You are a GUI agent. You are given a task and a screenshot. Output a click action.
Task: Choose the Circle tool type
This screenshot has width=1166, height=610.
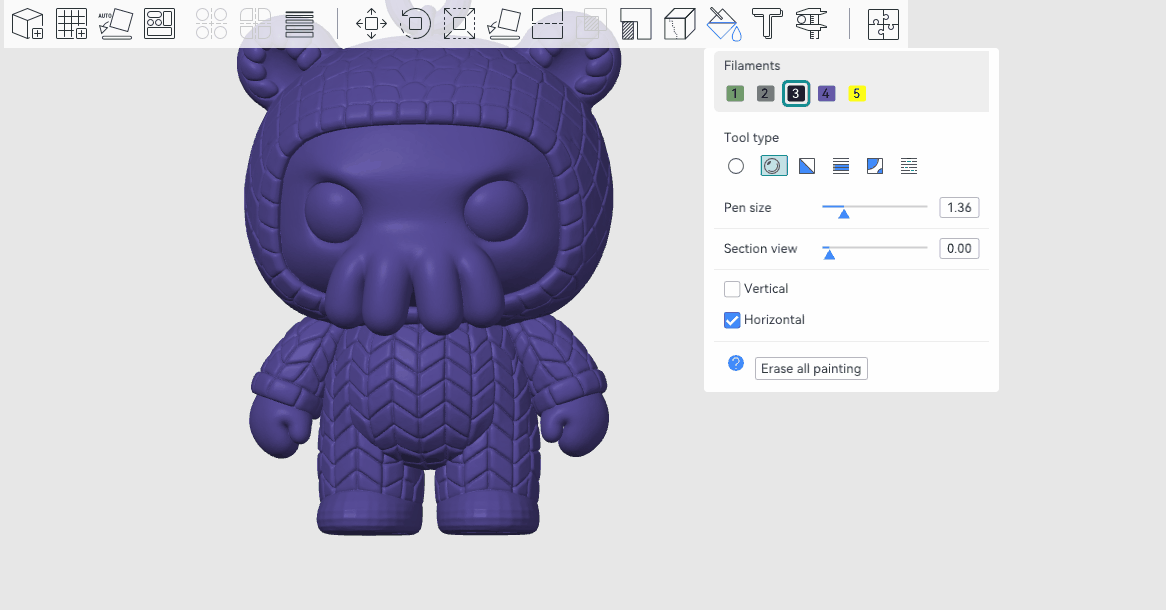[x=735, y=166]
